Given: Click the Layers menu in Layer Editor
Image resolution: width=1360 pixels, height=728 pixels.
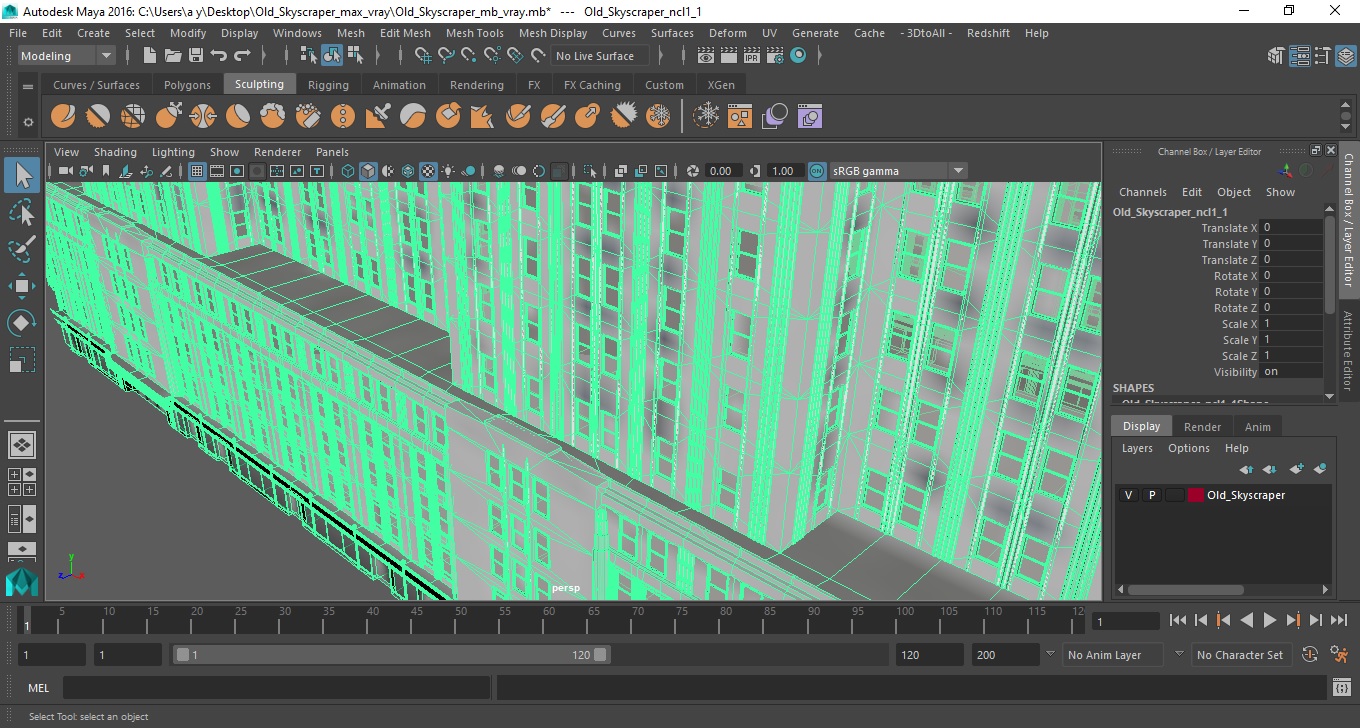Looking at the screenshot, I should (1137, 448).
